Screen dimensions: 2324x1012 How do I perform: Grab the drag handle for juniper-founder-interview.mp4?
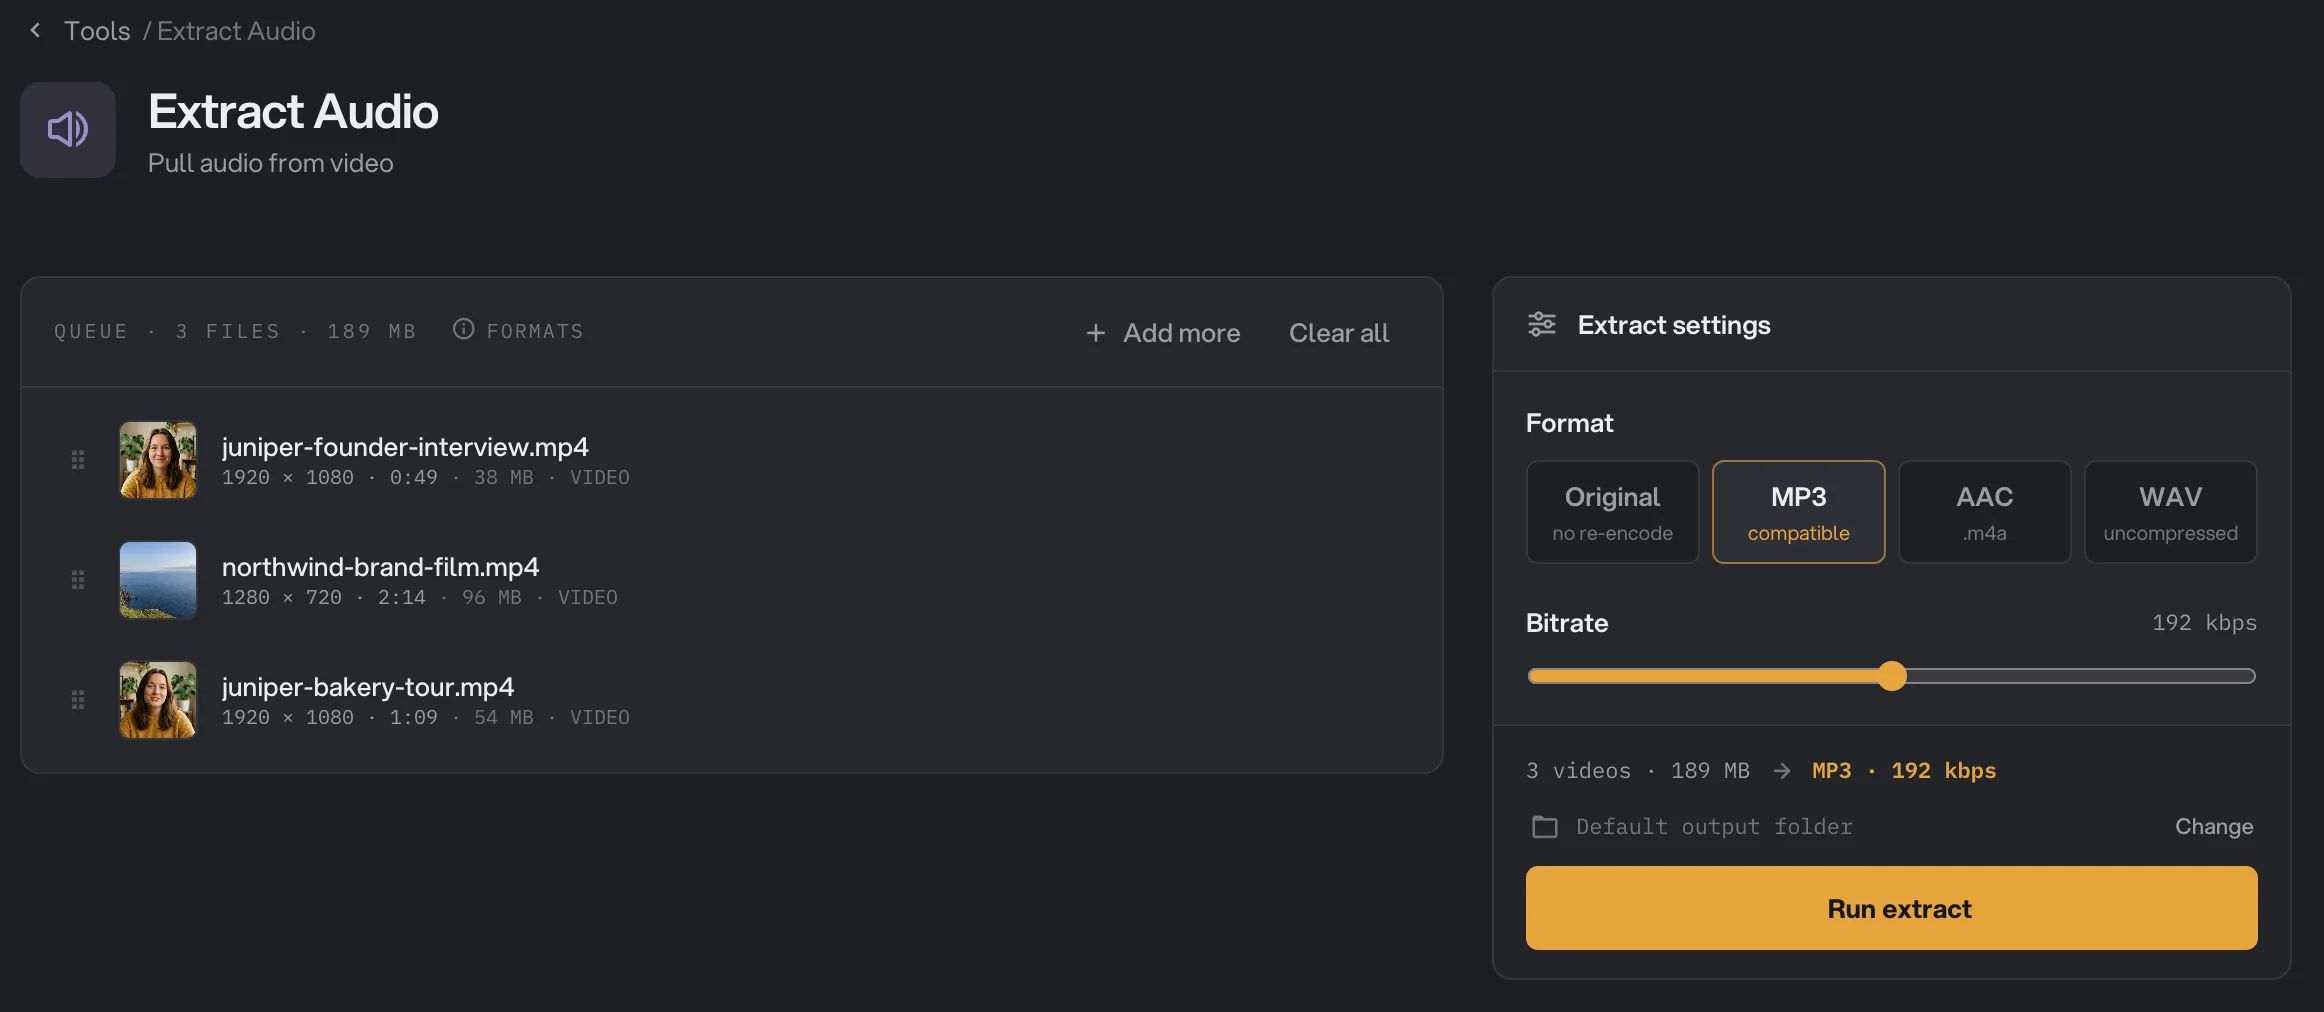point(78,460)
